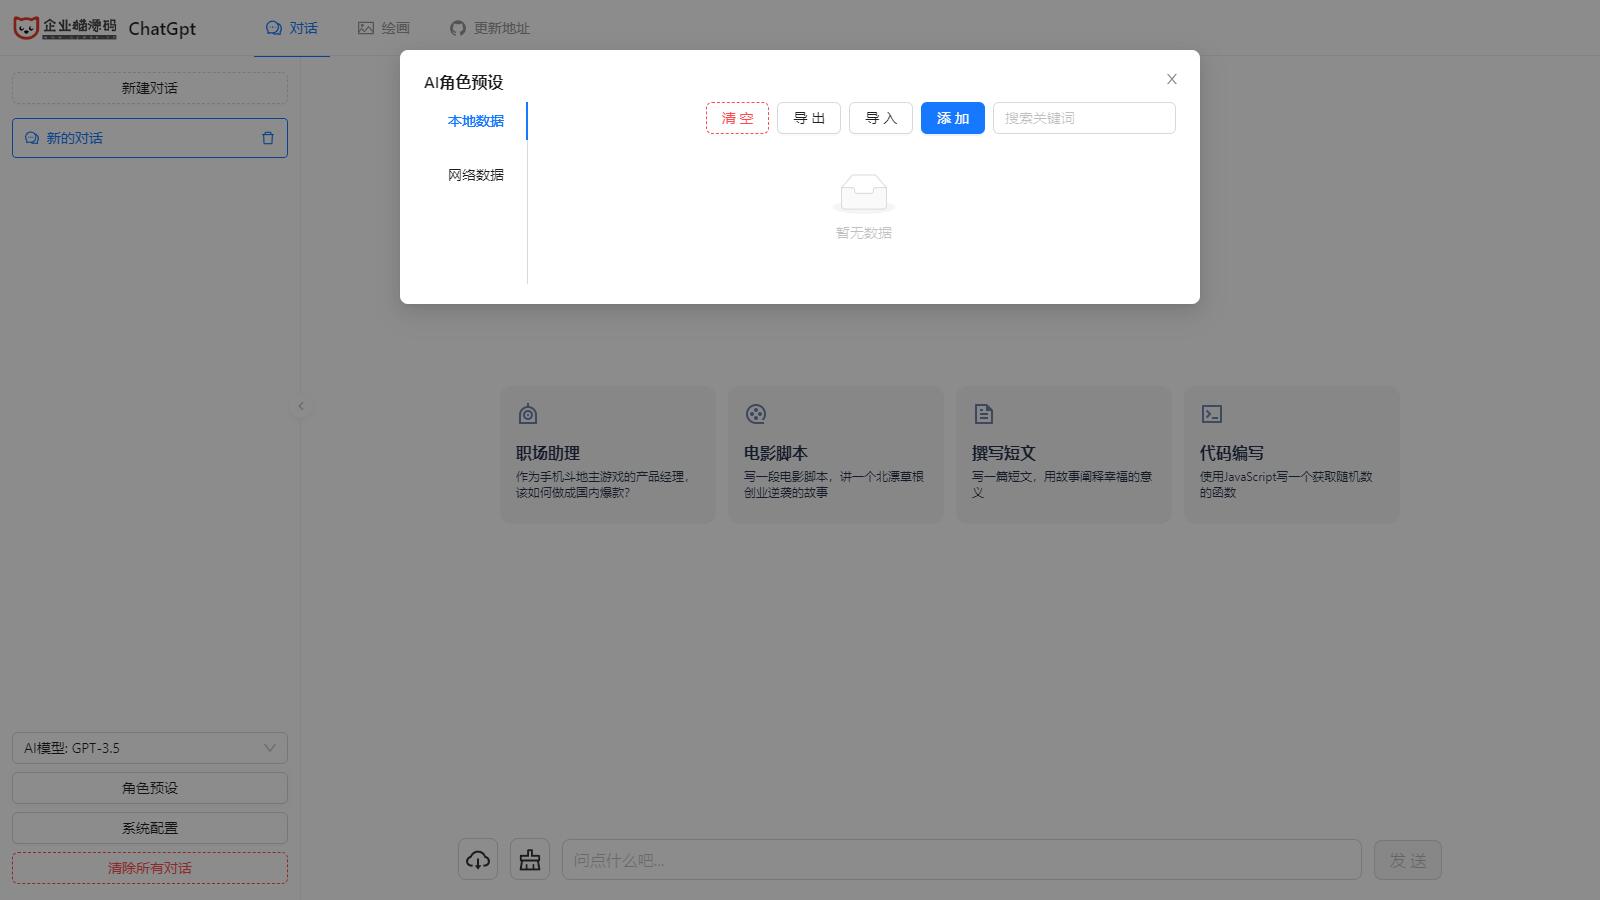Click the 导出 export button
This screenshot has height=900, width=1600.
[809, 118]
